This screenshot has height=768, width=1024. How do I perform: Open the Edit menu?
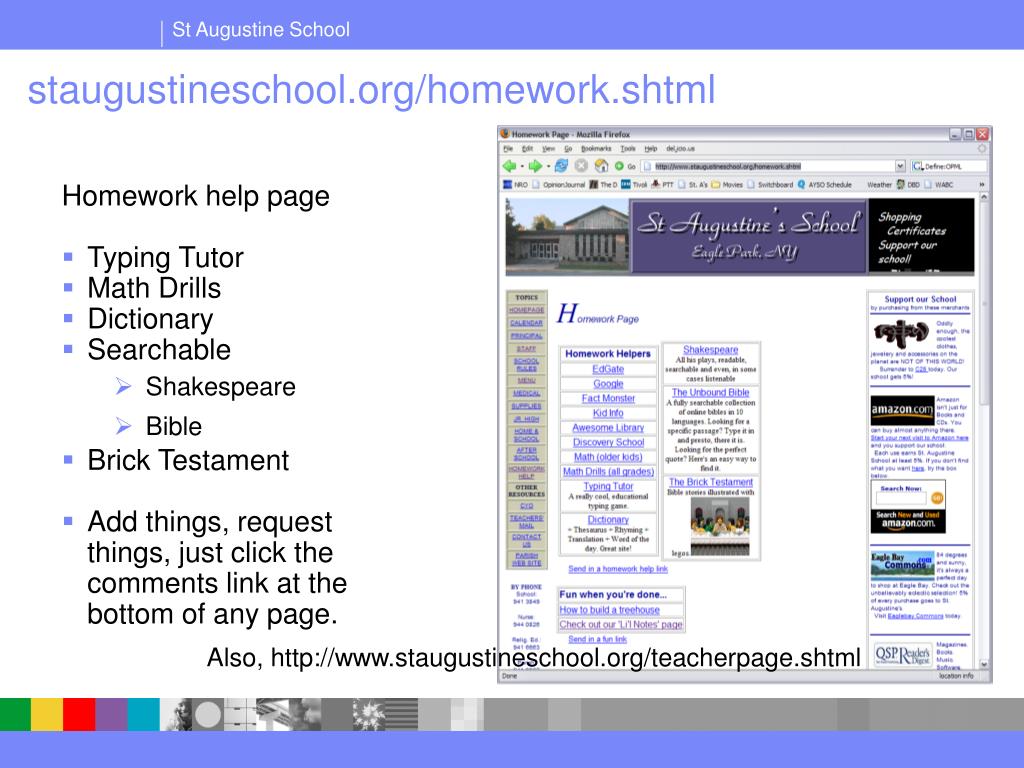pos(527,148)
